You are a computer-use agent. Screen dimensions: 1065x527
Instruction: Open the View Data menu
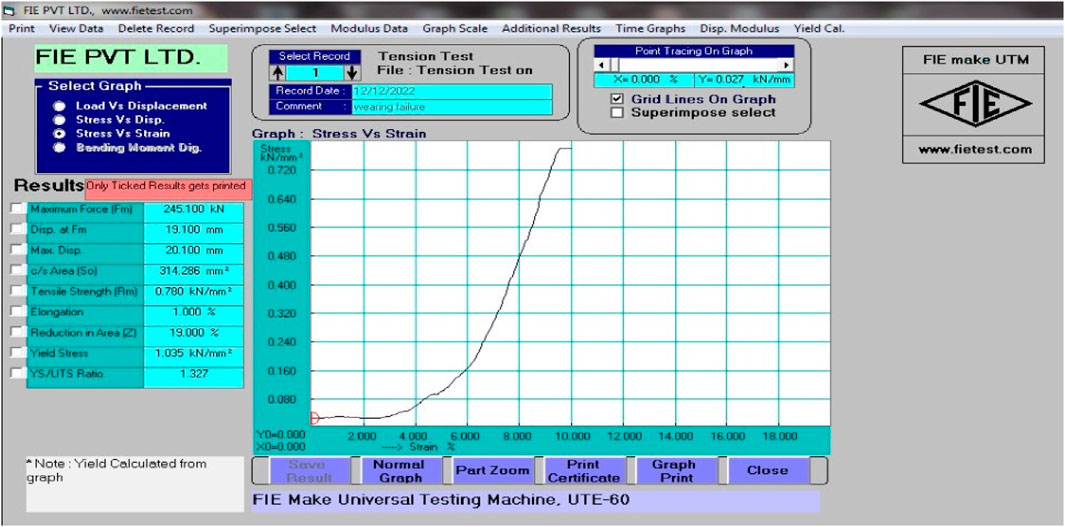click(76, 29)
